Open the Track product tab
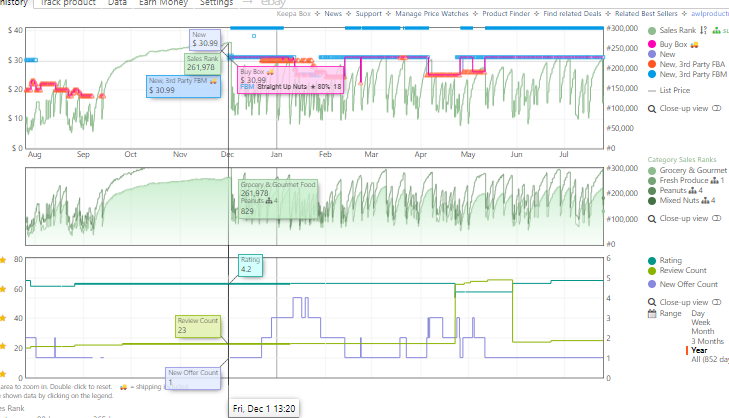 pyautogui.click(x=67, y=3)
